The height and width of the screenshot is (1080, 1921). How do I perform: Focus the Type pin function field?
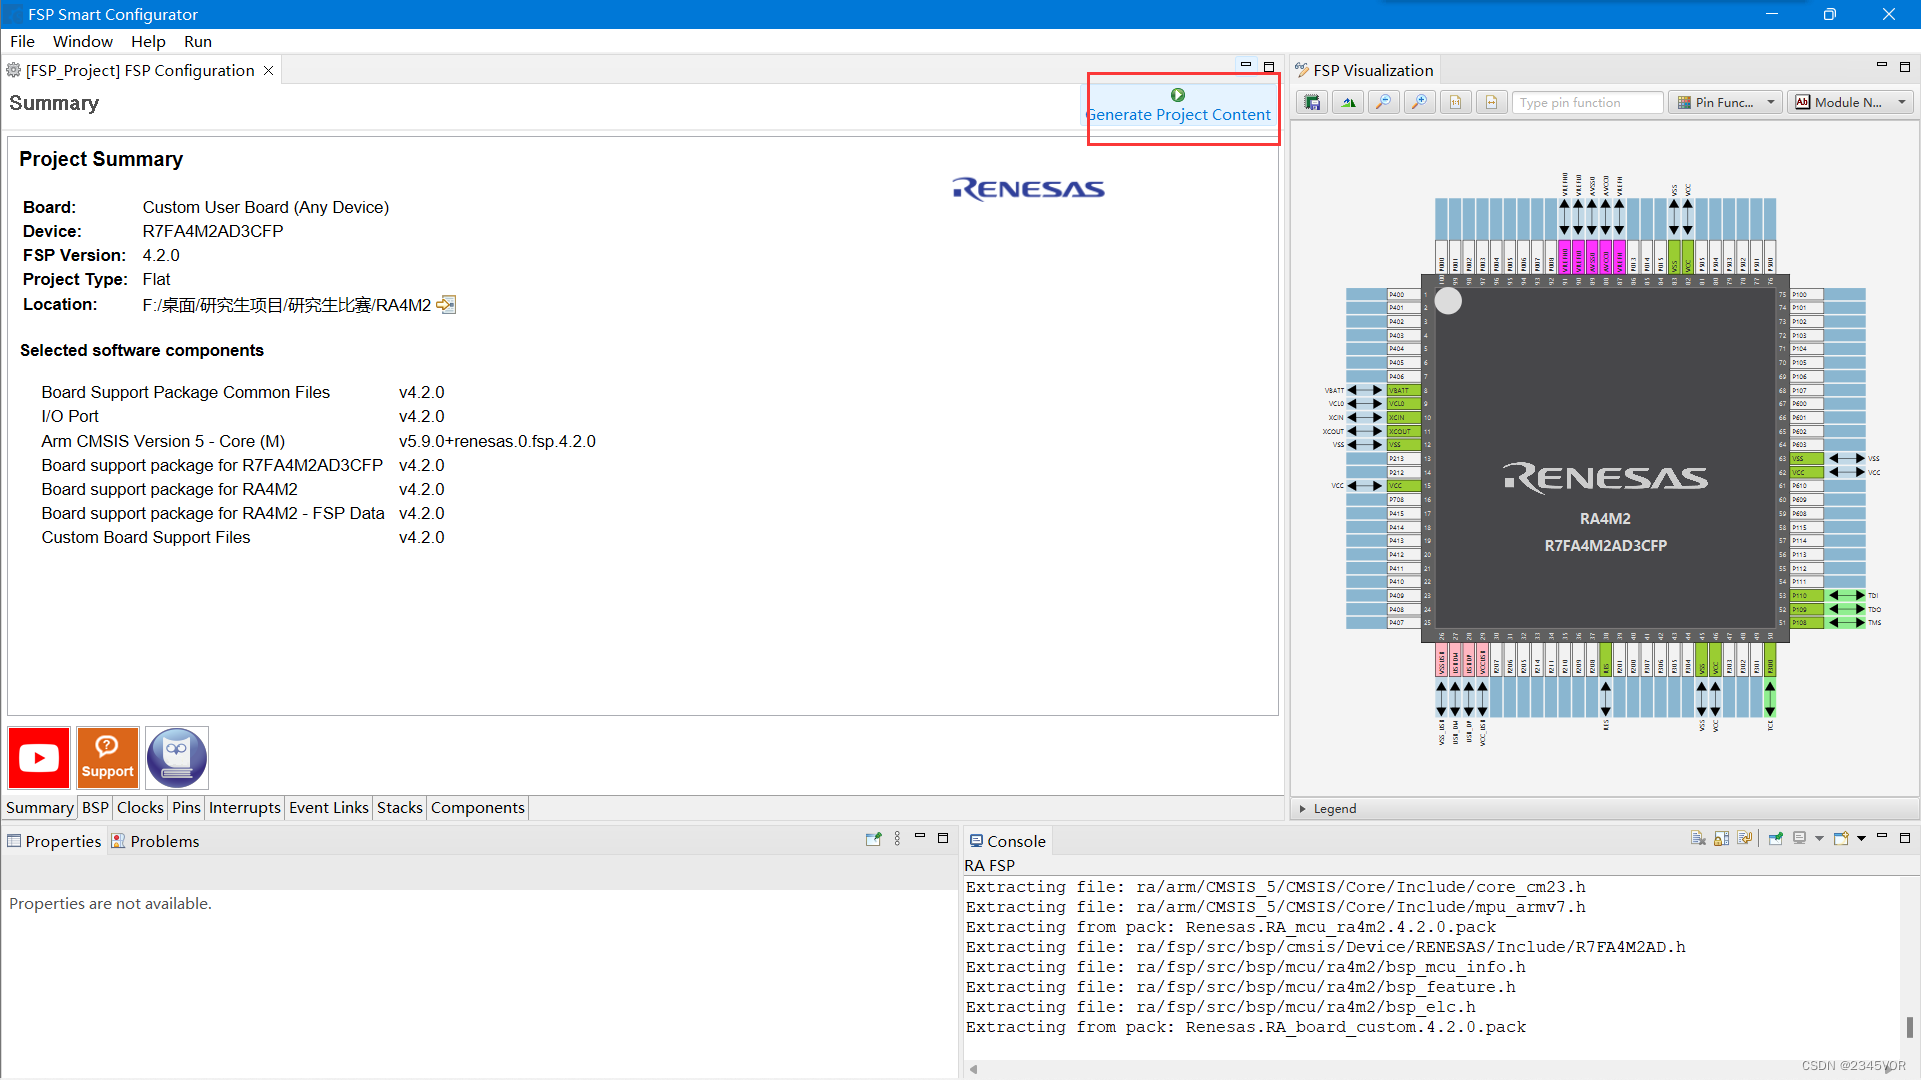point(1588,102)
